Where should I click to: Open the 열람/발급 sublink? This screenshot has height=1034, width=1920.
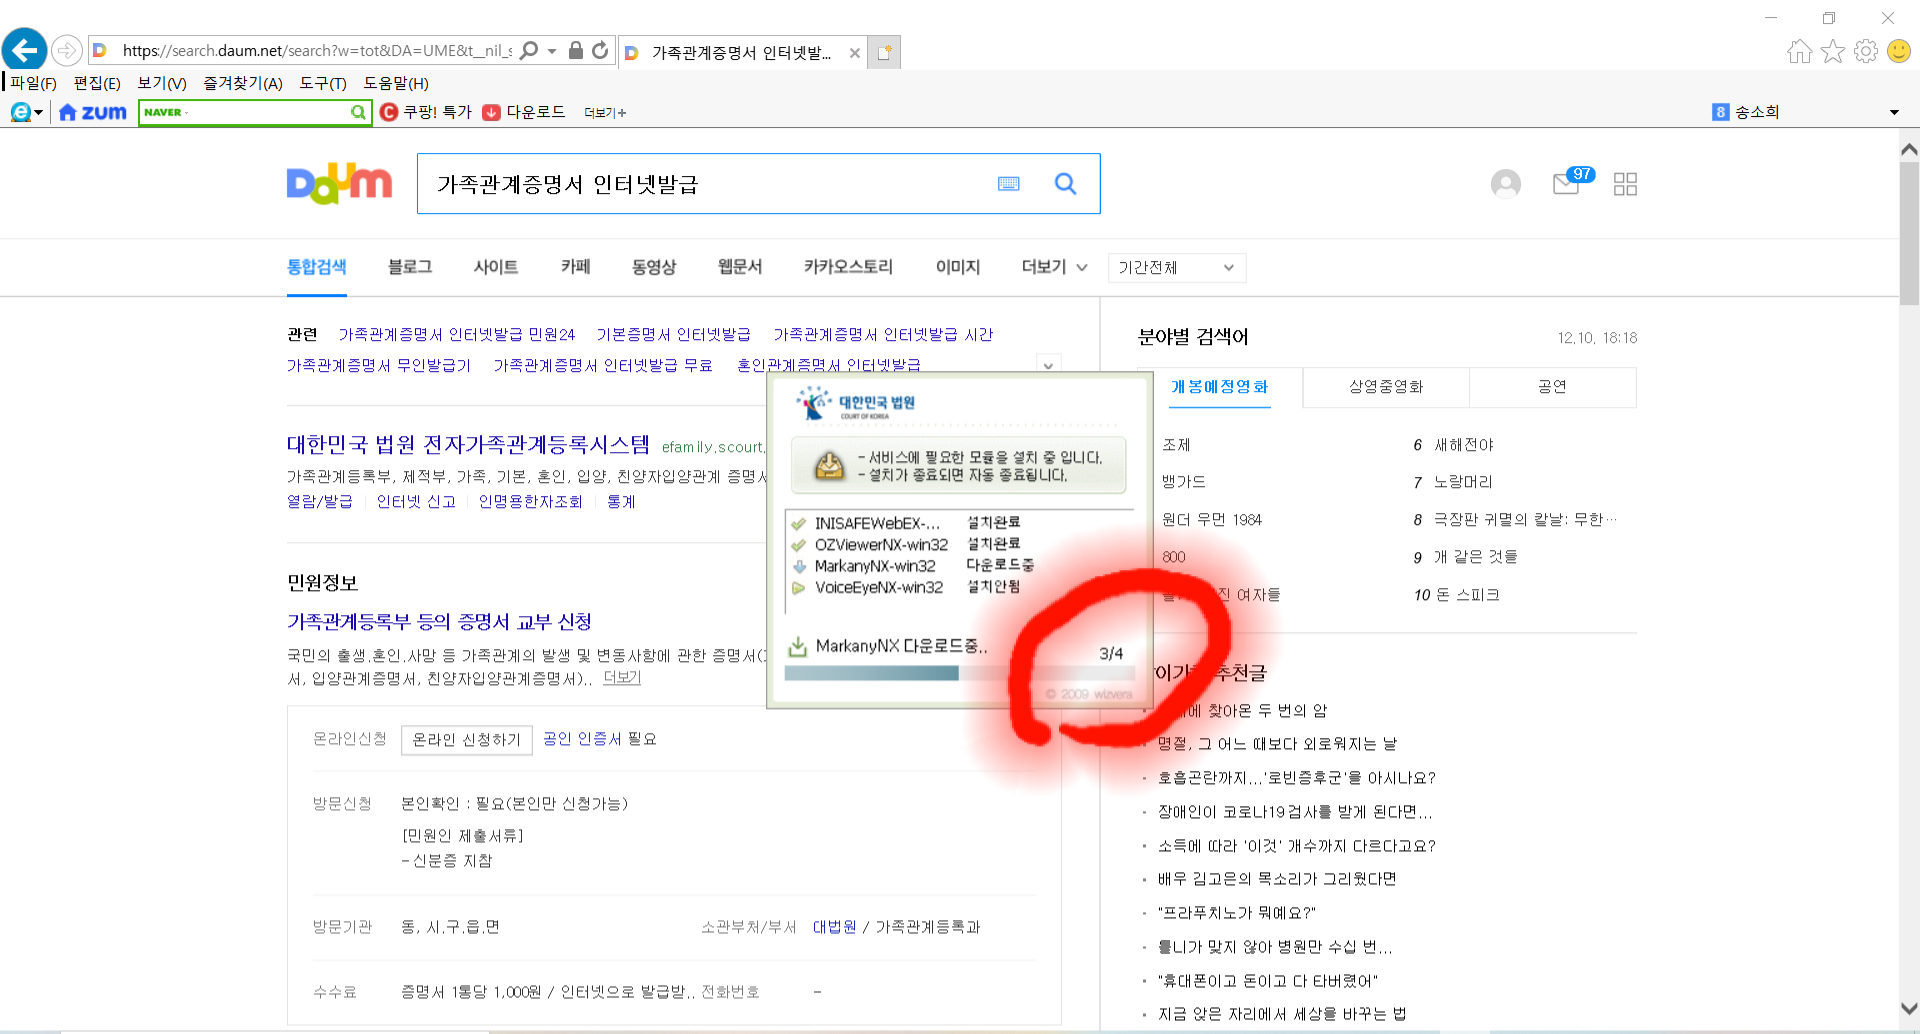pos(320,501)
